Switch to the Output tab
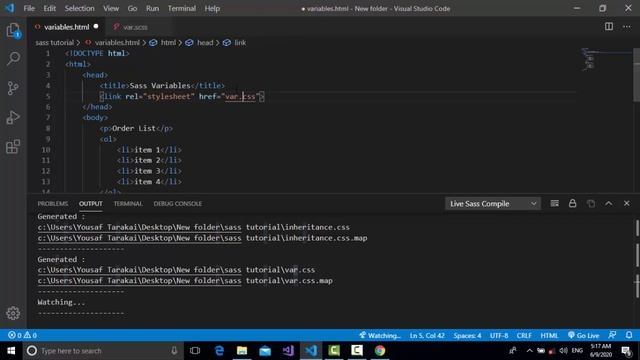Screen dimensions: 640x360 [x=91, y=204]
